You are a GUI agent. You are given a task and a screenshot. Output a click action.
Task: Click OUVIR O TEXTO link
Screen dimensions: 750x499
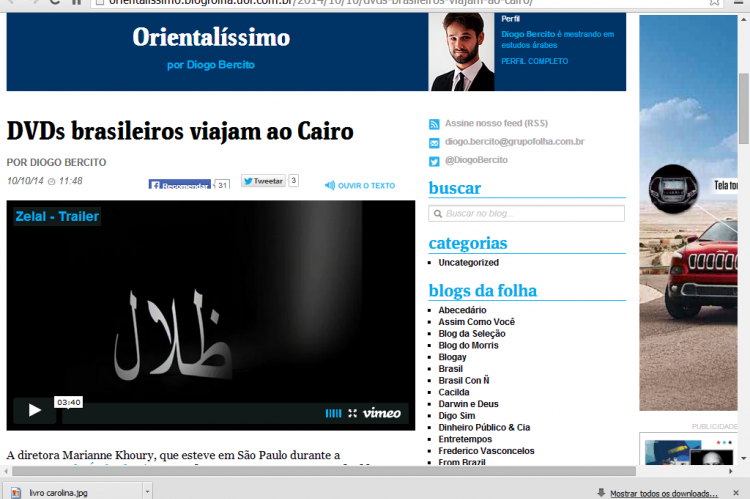click(366, 186)
